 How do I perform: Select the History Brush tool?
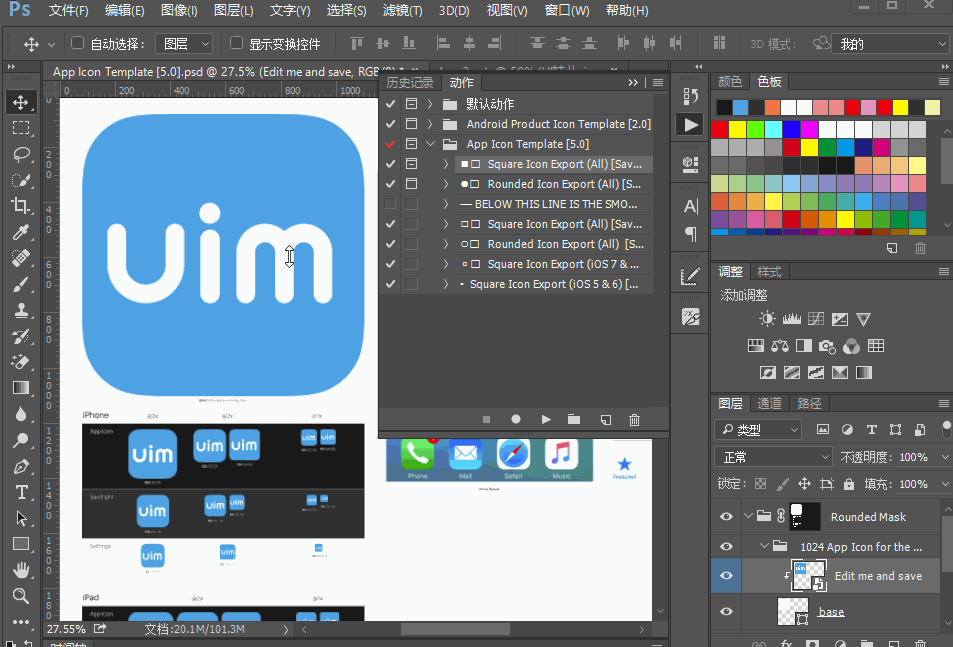(x=21, y=337)
